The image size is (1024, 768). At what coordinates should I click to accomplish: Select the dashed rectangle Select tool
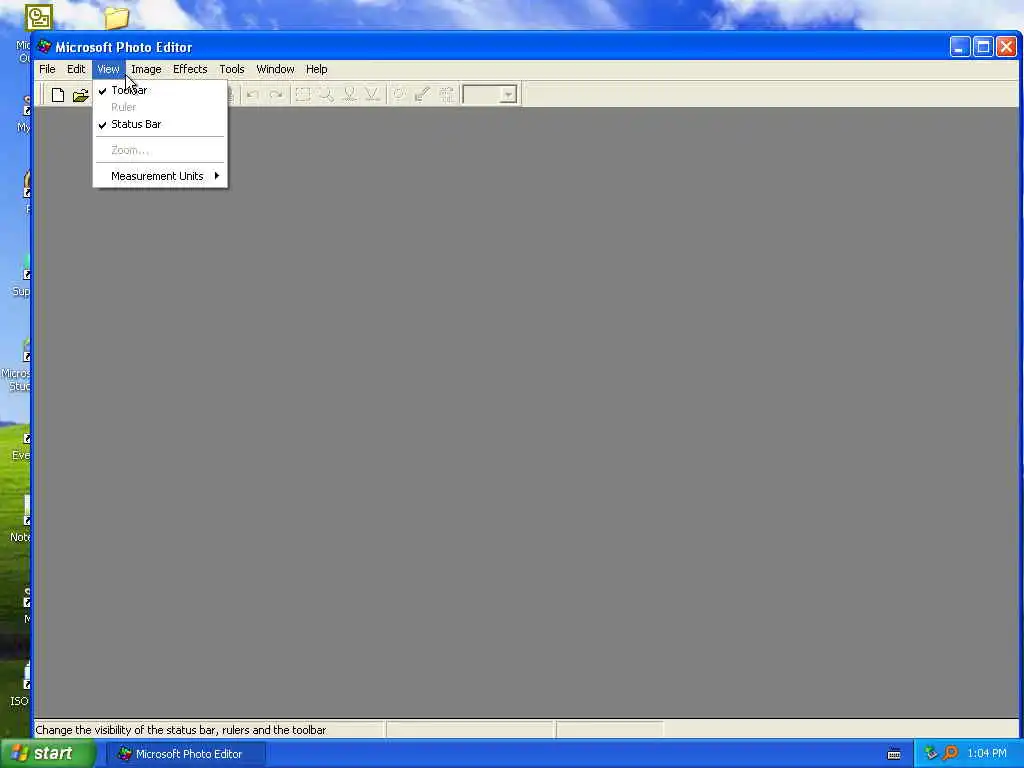(302, 95)
